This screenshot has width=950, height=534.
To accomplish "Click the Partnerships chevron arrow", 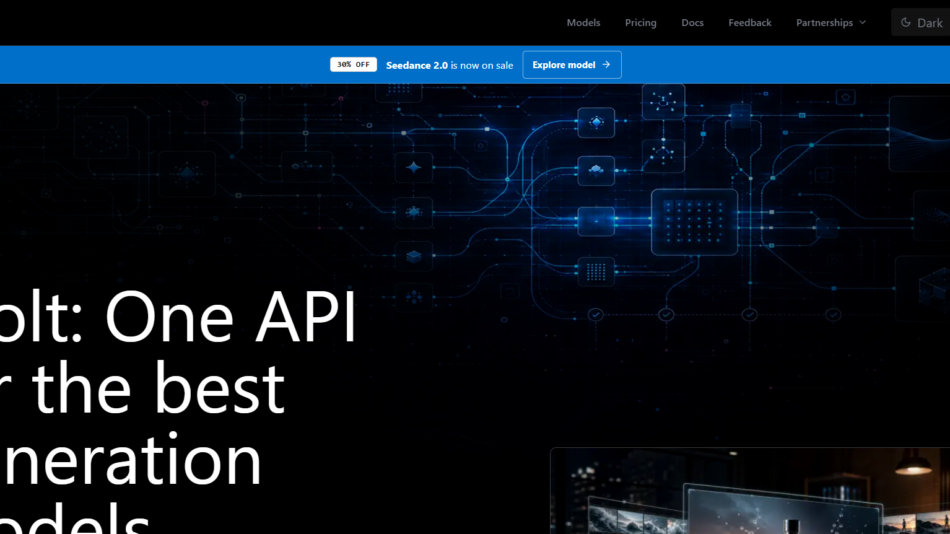I will [863, 22].
